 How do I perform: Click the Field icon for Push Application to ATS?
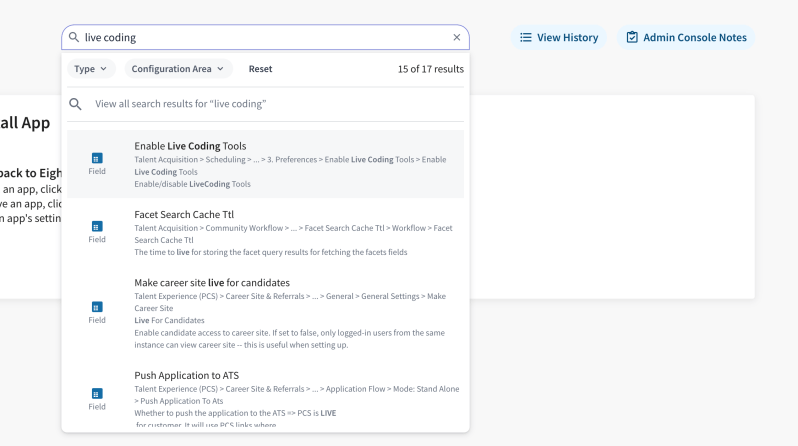click(x=97, y=394)
